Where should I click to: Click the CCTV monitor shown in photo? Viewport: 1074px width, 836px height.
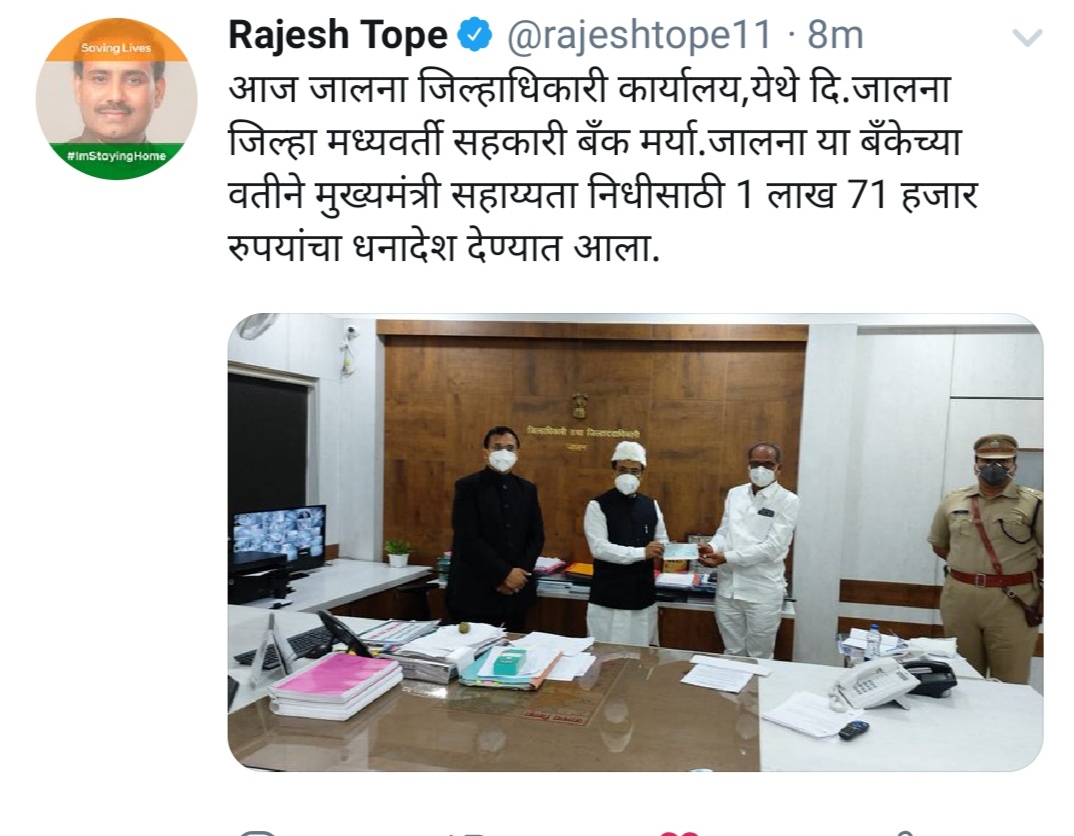(x=279, y=535)
